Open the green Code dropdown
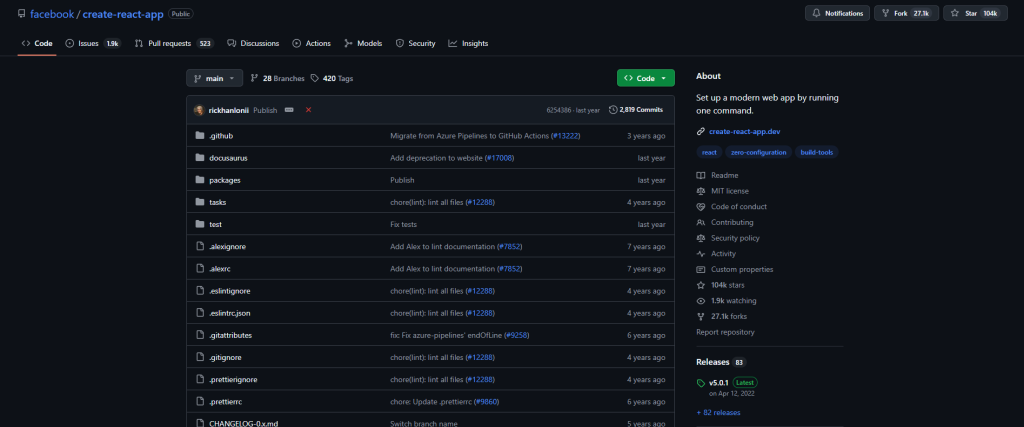 pos(645,78)
